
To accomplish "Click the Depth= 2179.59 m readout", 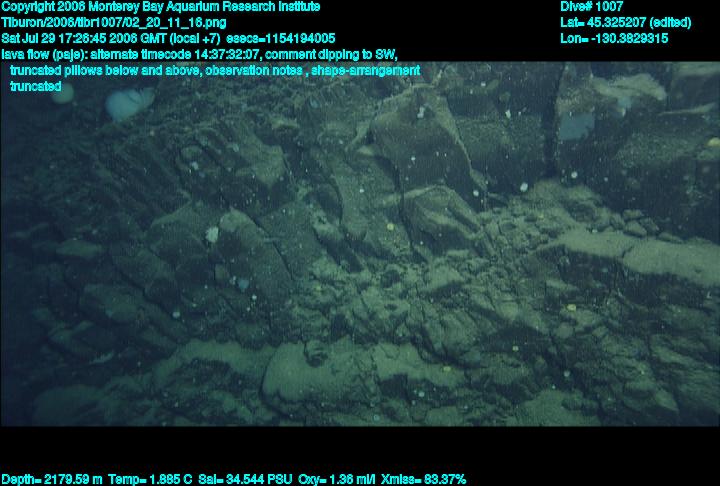I will pyautogui.click(x=52, y=480).
